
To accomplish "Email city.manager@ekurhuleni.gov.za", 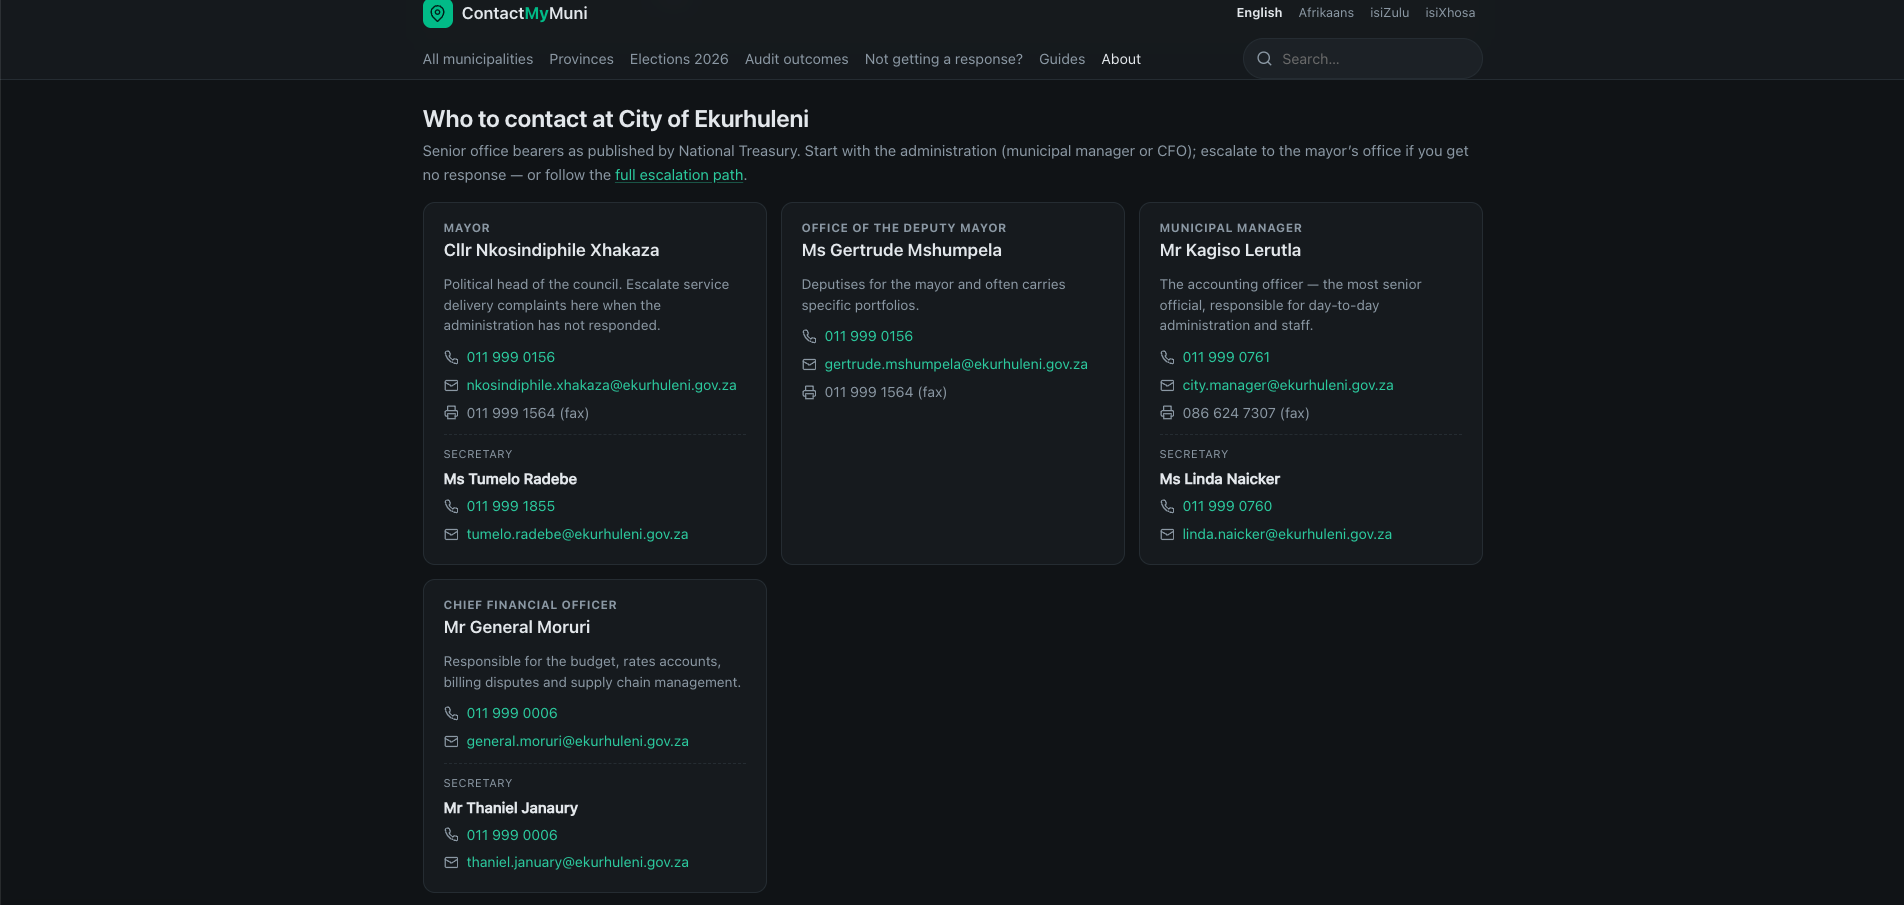I will (x=1288, y=385).
